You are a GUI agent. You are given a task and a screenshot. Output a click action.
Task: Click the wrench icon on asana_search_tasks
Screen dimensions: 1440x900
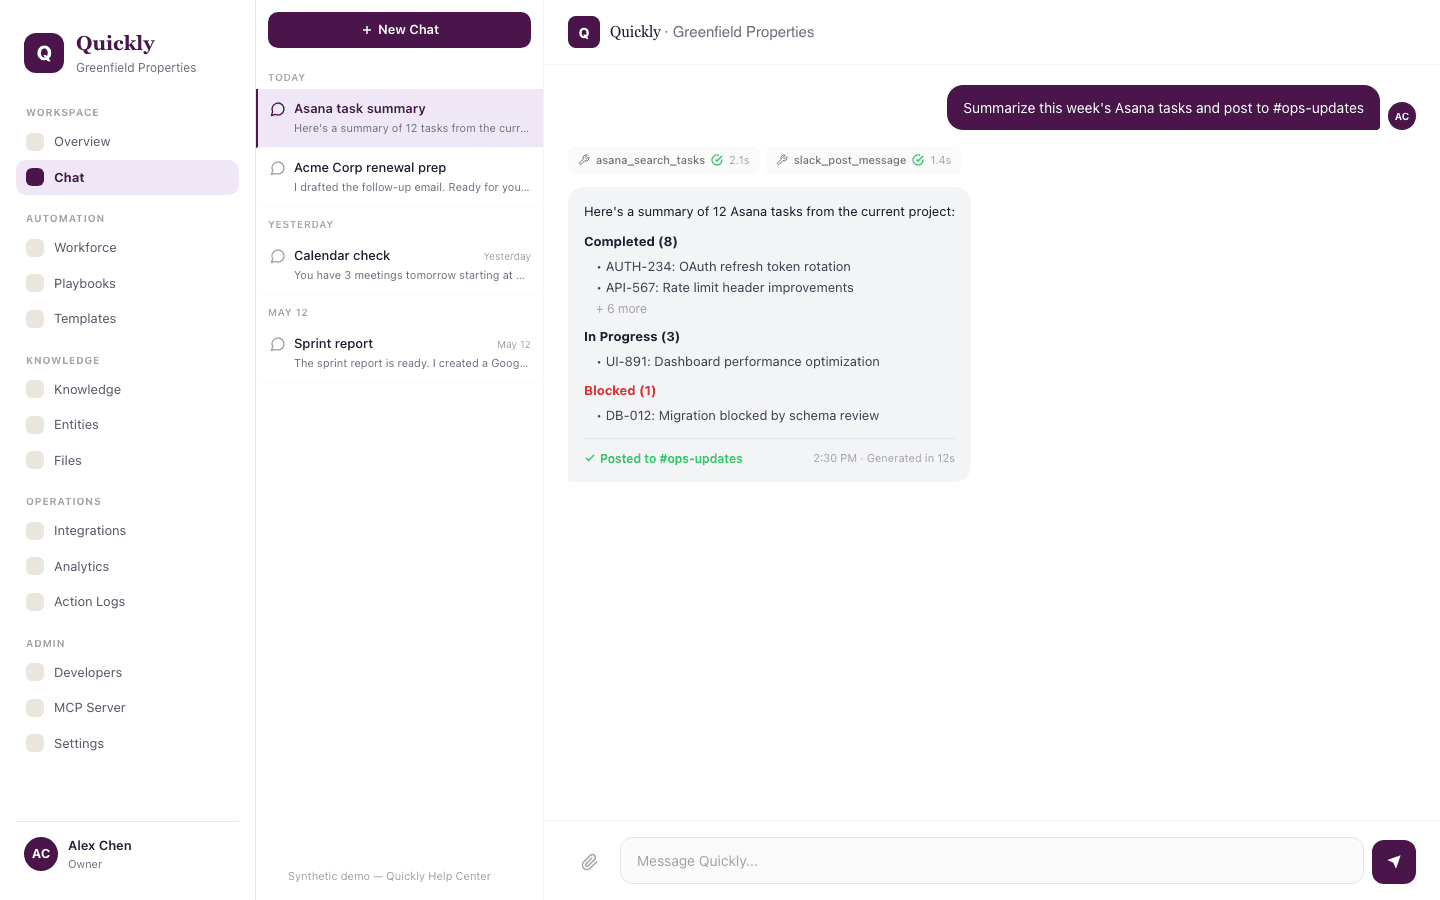585,160
